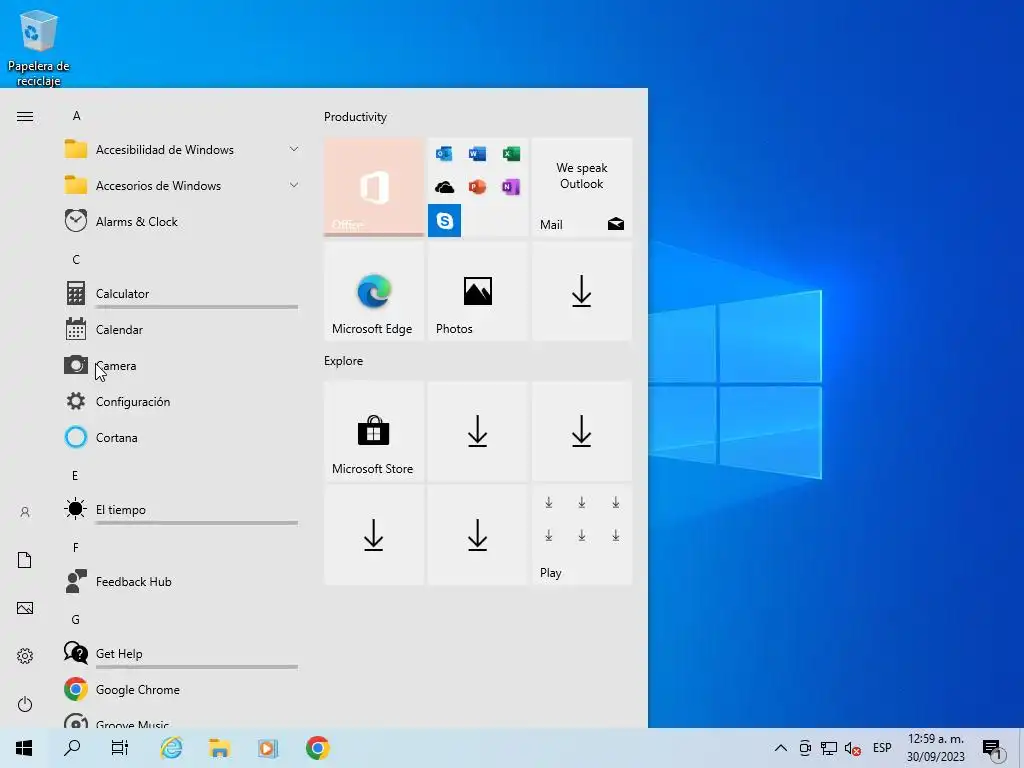Open Excel icon in Office apps tile
Screen dimensions: 1024x768
[x=511, y=153]
